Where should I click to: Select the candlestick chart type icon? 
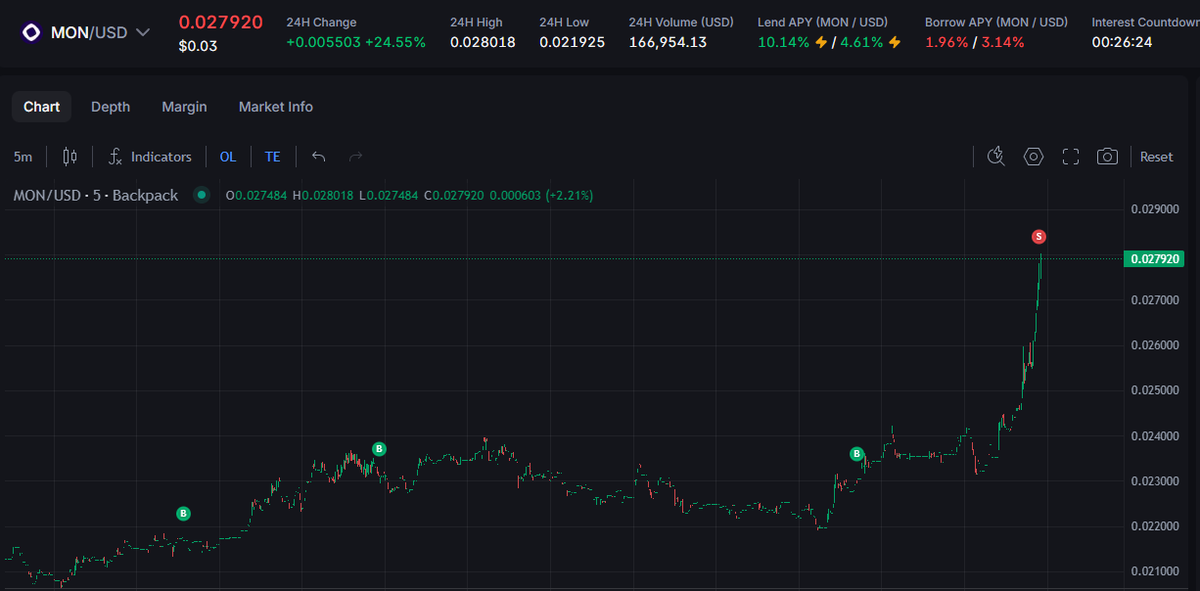click(x=67, y=156)
